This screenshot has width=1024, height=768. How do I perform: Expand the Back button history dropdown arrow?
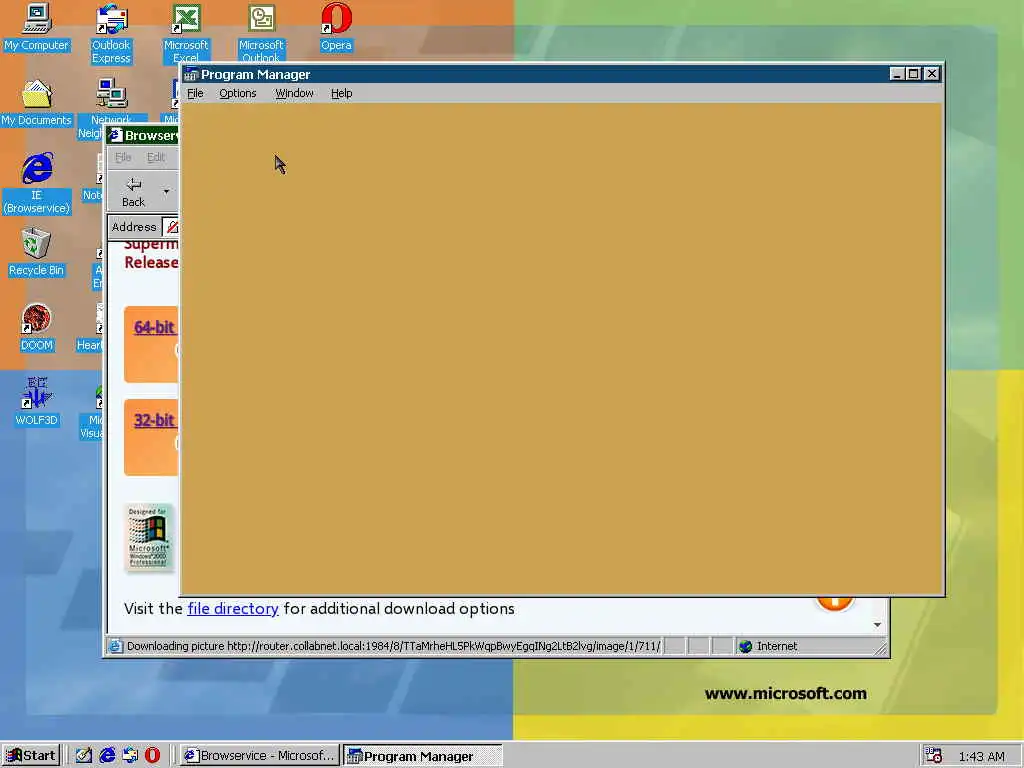tap(166, 192)
